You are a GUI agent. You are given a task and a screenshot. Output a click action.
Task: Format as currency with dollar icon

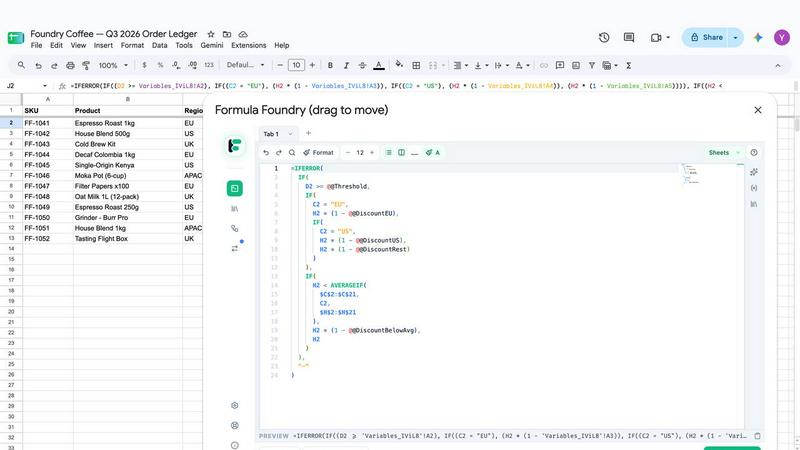144,65
